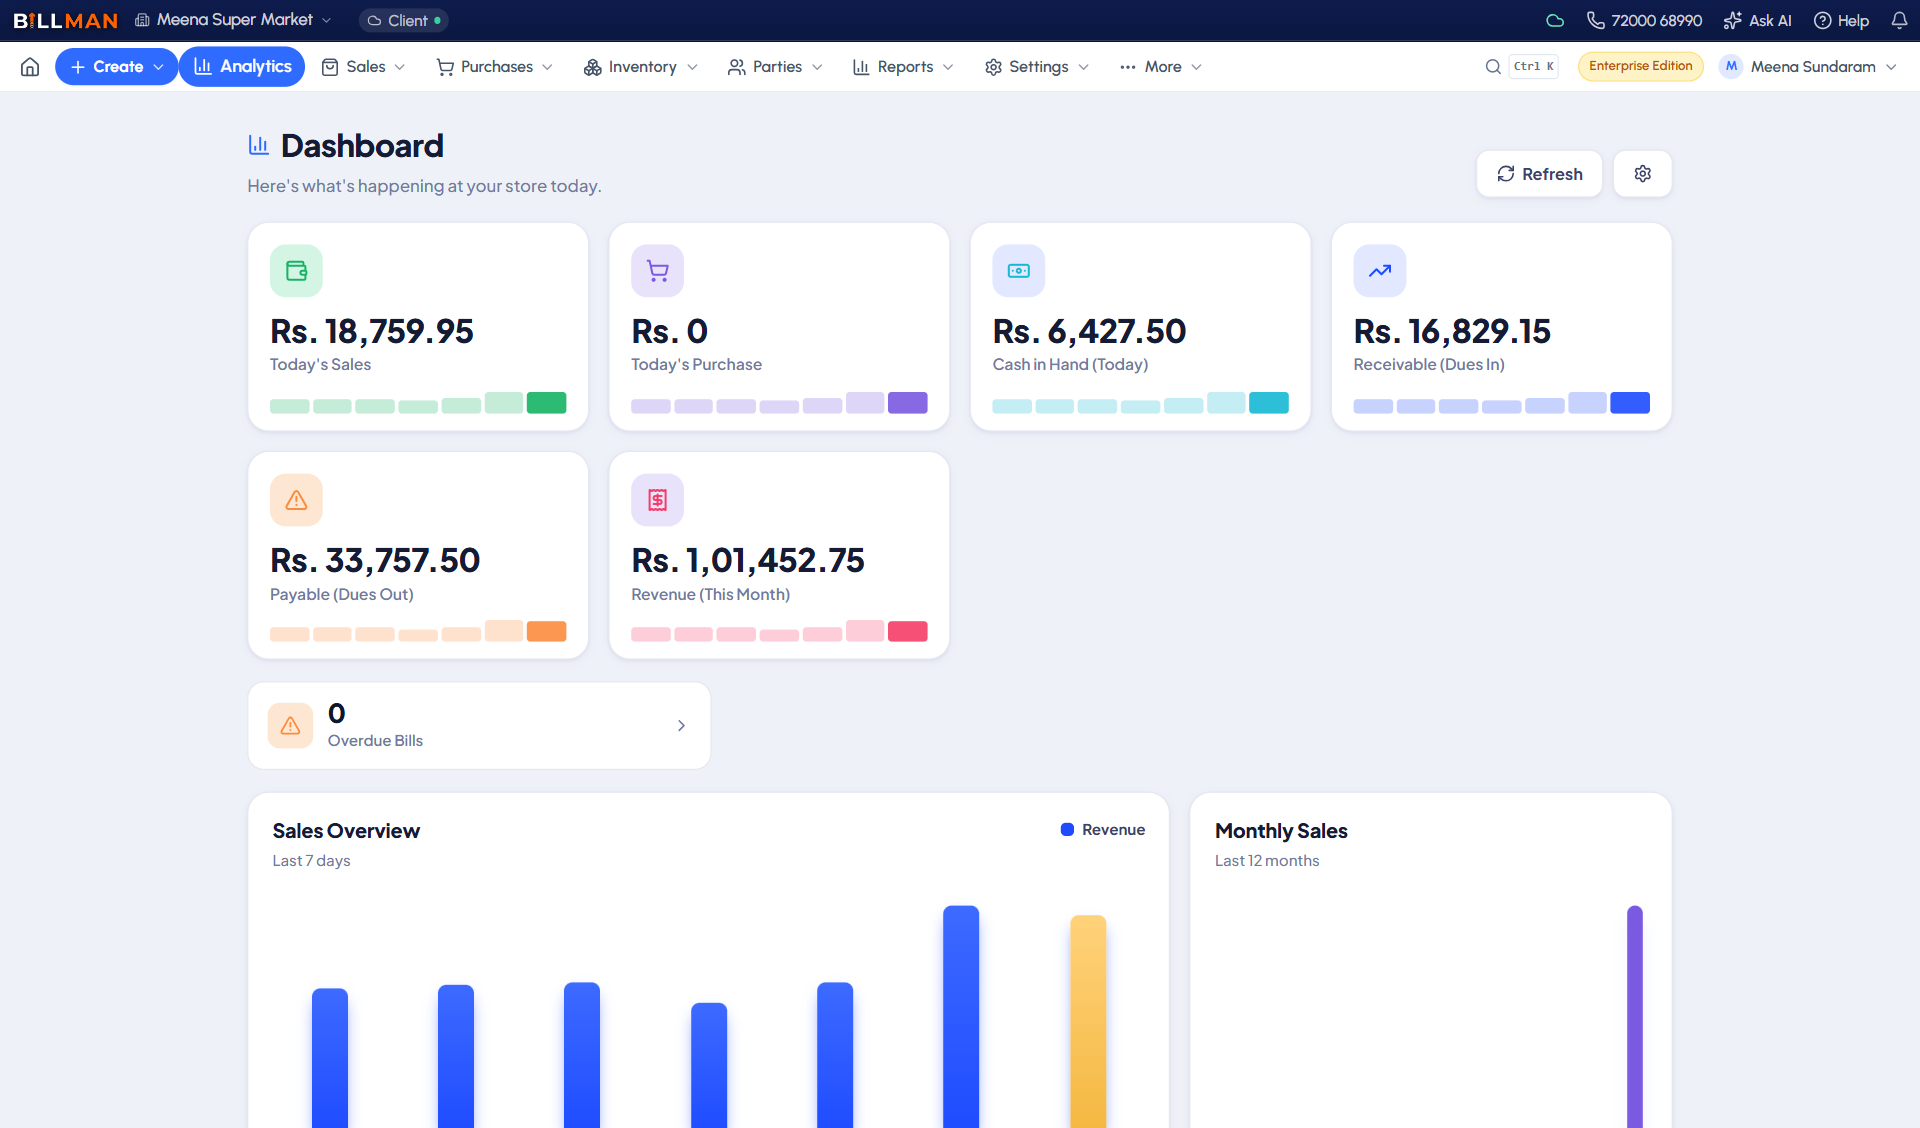Click the Client status pill
1920x1128 pixels.
click(x=404, y=21)
